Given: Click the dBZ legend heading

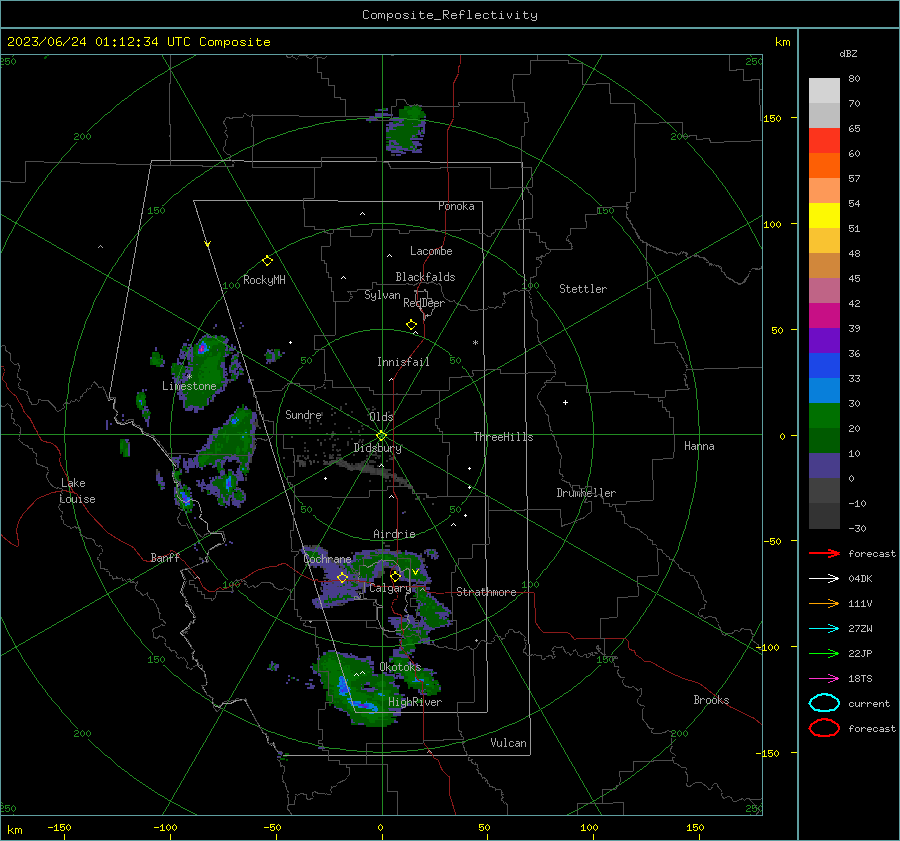Looking at the screenshot, I should point(848,53).
